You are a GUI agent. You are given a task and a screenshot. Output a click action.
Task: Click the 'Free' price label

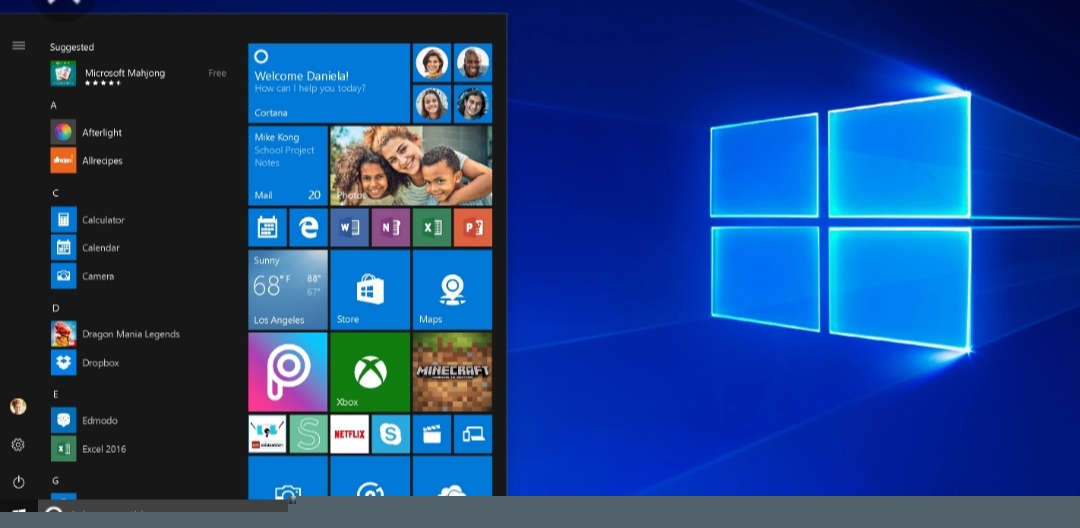217,73
